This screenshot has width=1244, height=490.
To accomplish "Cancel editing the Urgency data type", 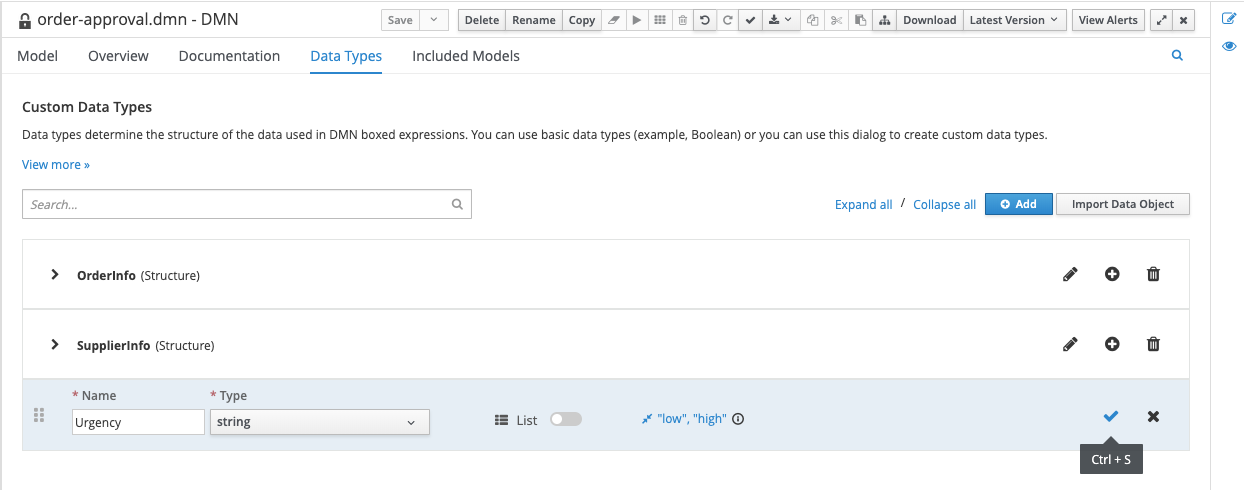I will (1153, 416).
